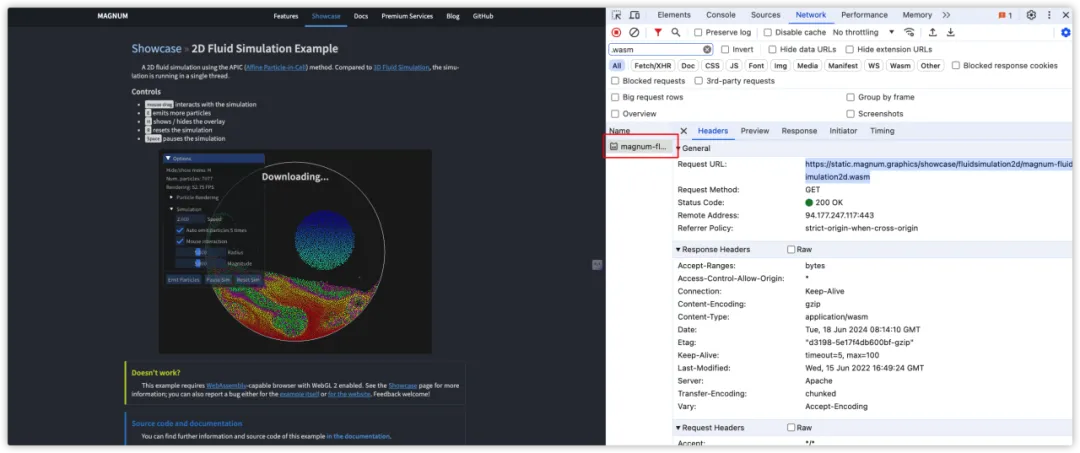Open the Preview tab of request
1080x453 pixels.
(x=755, y=131)
